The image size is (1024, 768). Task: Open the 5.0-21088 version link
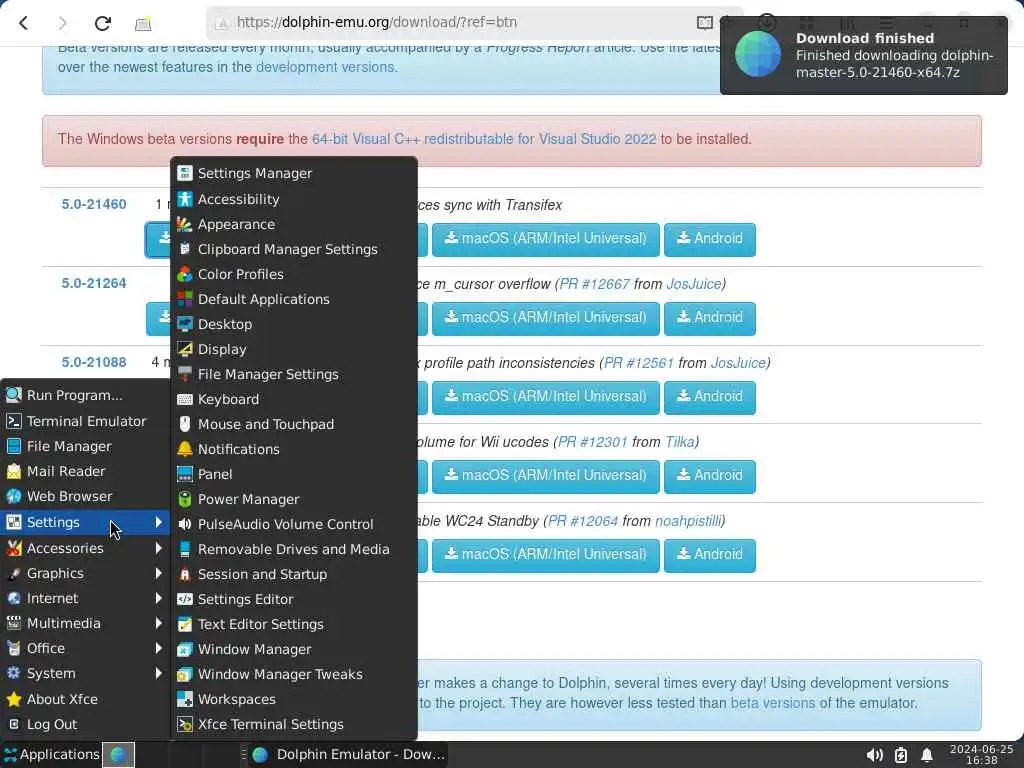click(94, 362)
